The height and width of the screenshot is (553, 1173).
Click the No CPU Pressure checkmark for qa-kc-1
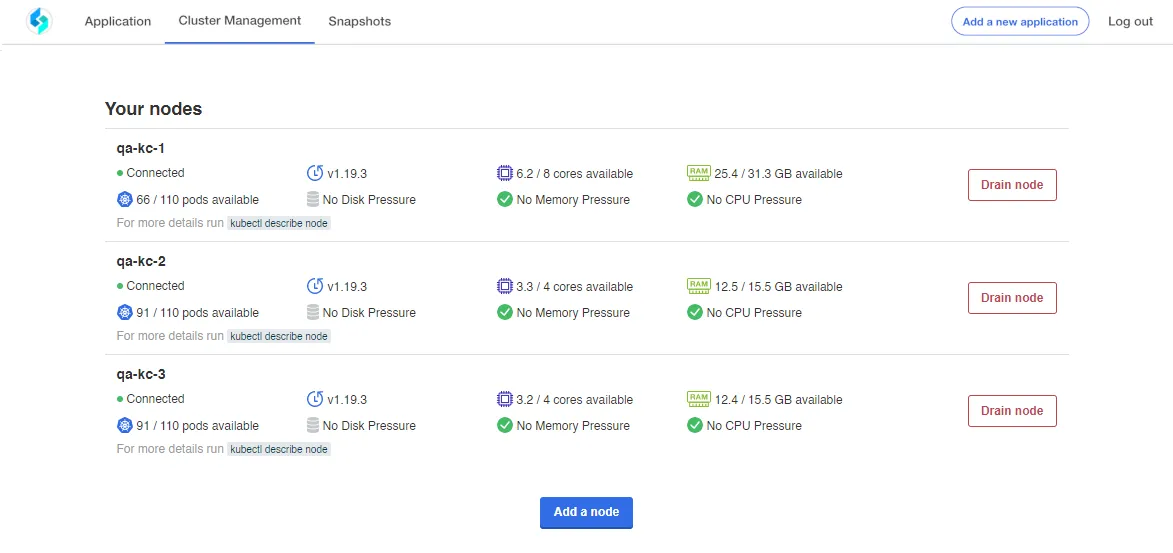pyautogui.click(x=695, y=199)
